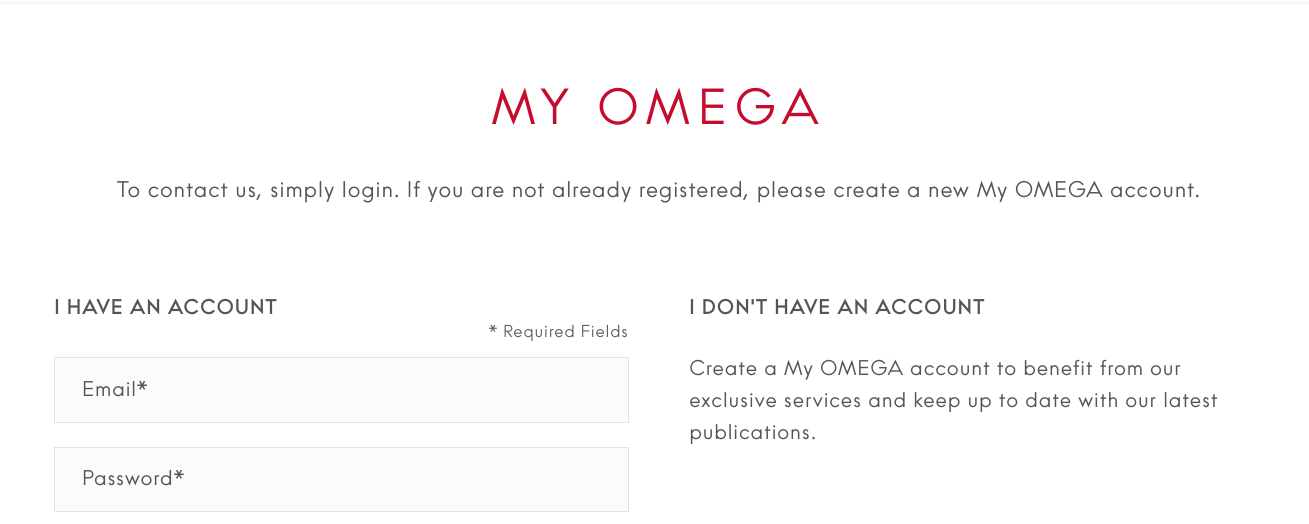
Task: Click the "To contact us, simply login" sentence
Action: coord(256,190)
